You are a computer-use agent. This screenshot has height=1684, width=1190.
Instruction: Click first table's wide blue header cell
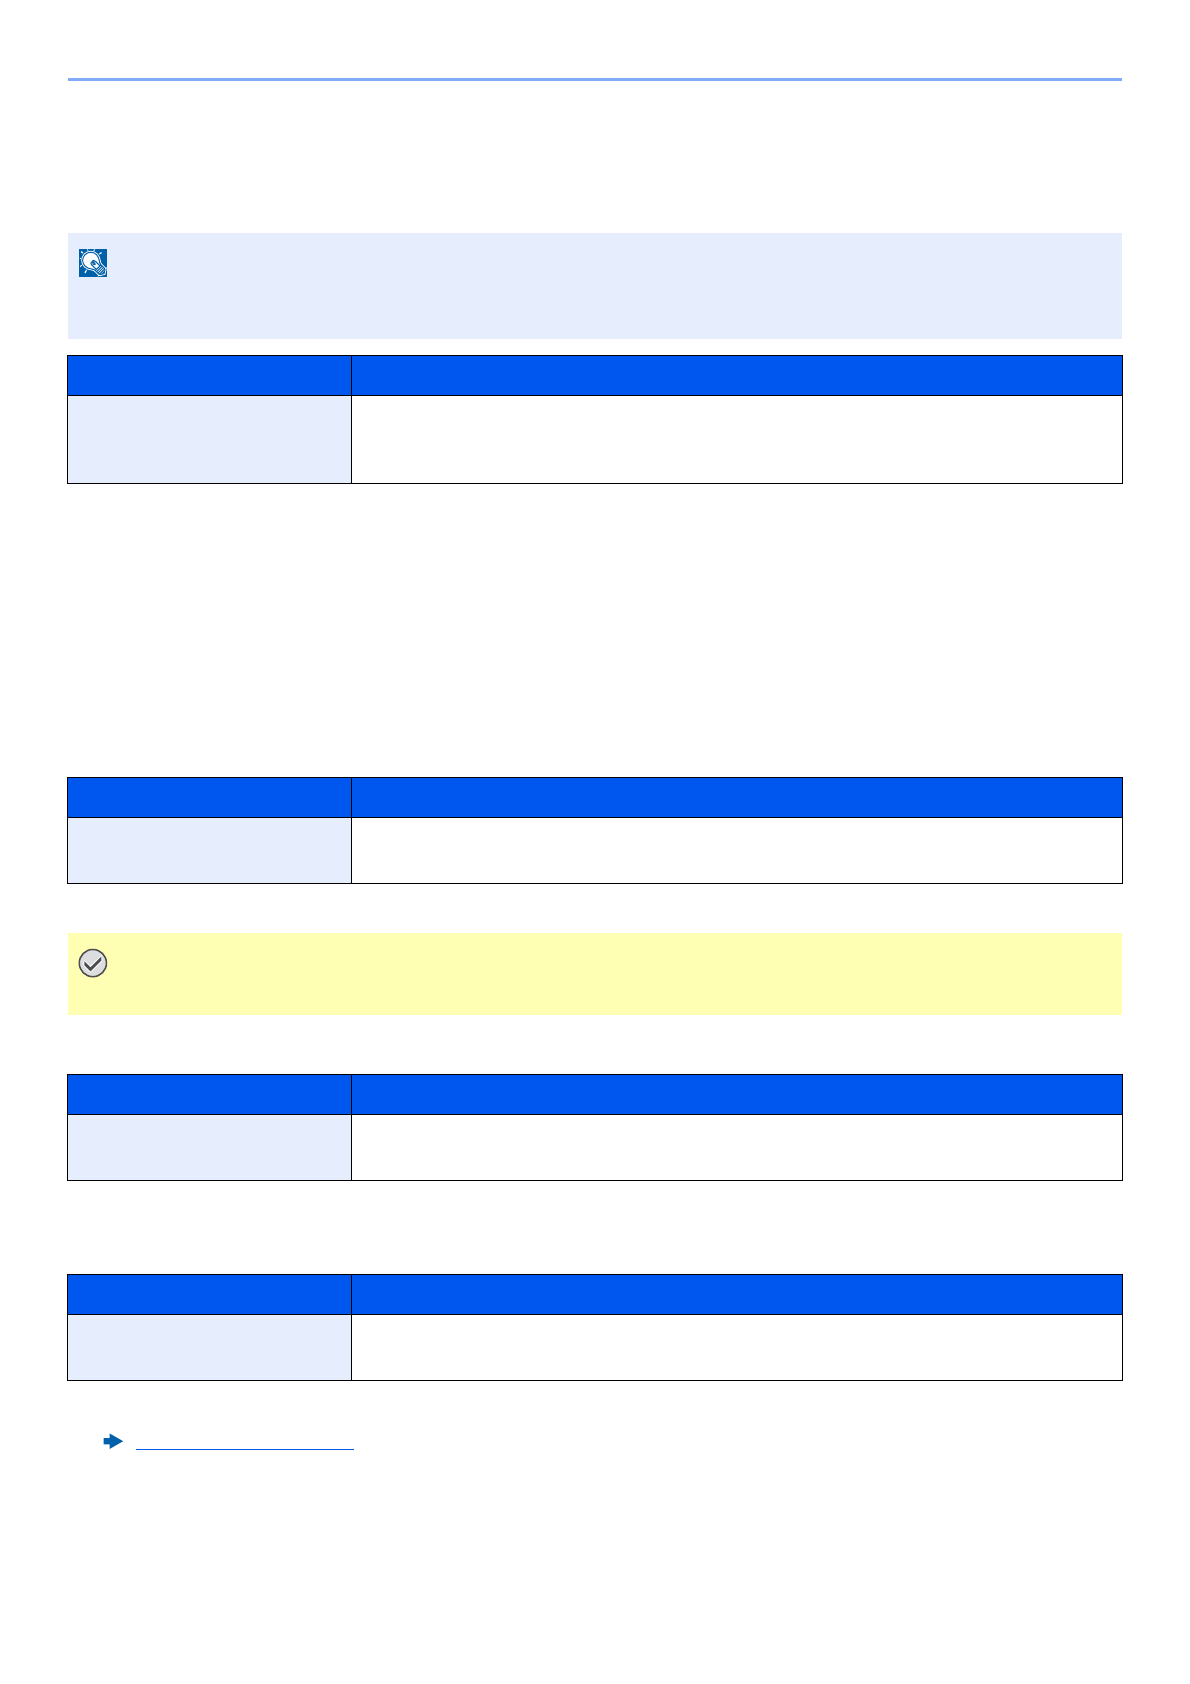[737, 376]
